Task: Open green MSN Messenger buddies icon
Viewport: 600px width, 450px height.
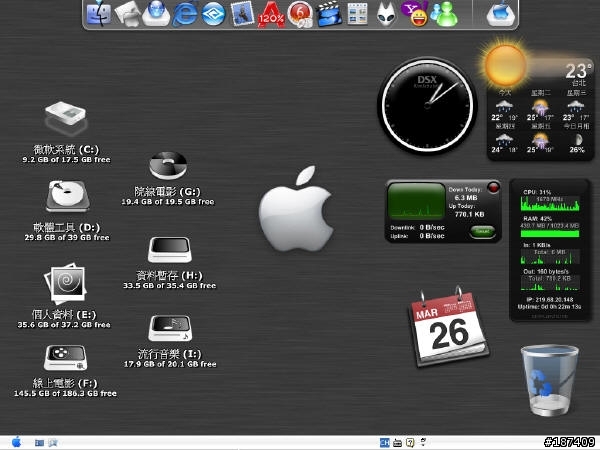Action: (444, 14)
